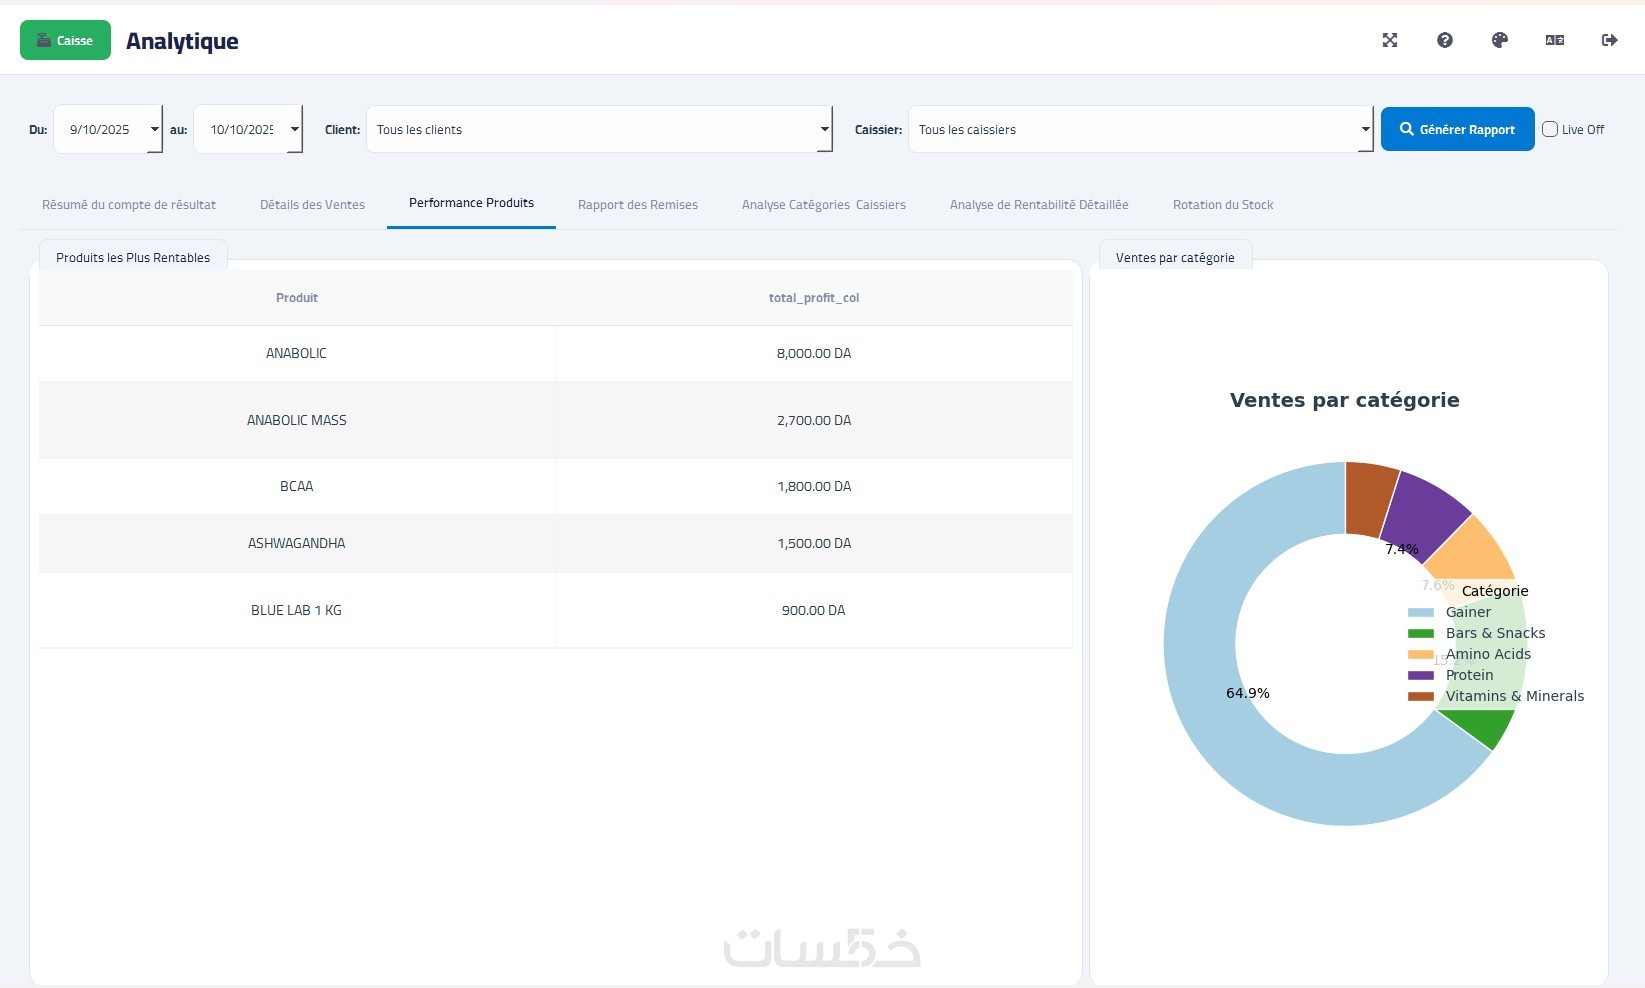The height and width of the screenshot is (988, 1645).
Task: Open the help question mark icon
Action: [x=1445, y=40]
